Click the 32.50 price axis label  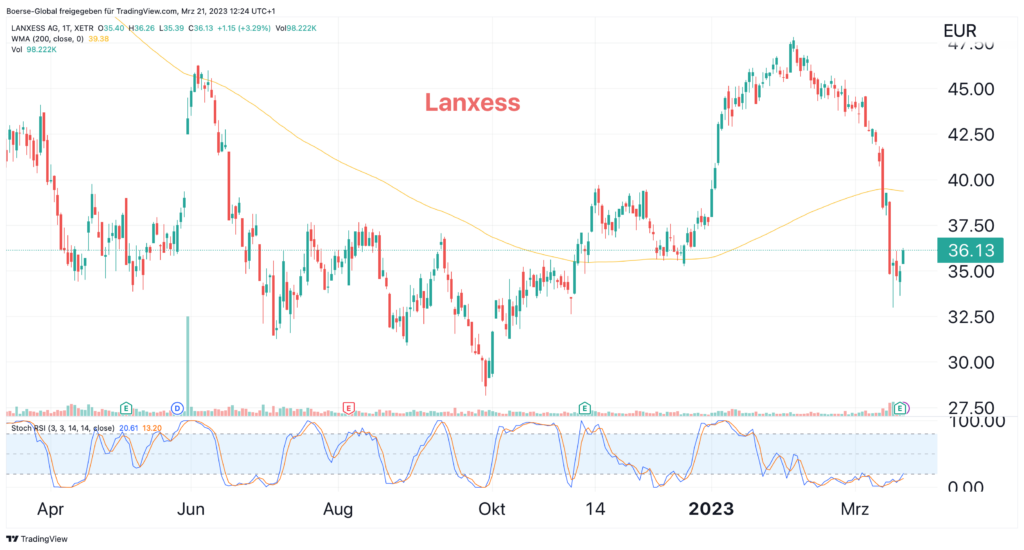coord(970,317)
